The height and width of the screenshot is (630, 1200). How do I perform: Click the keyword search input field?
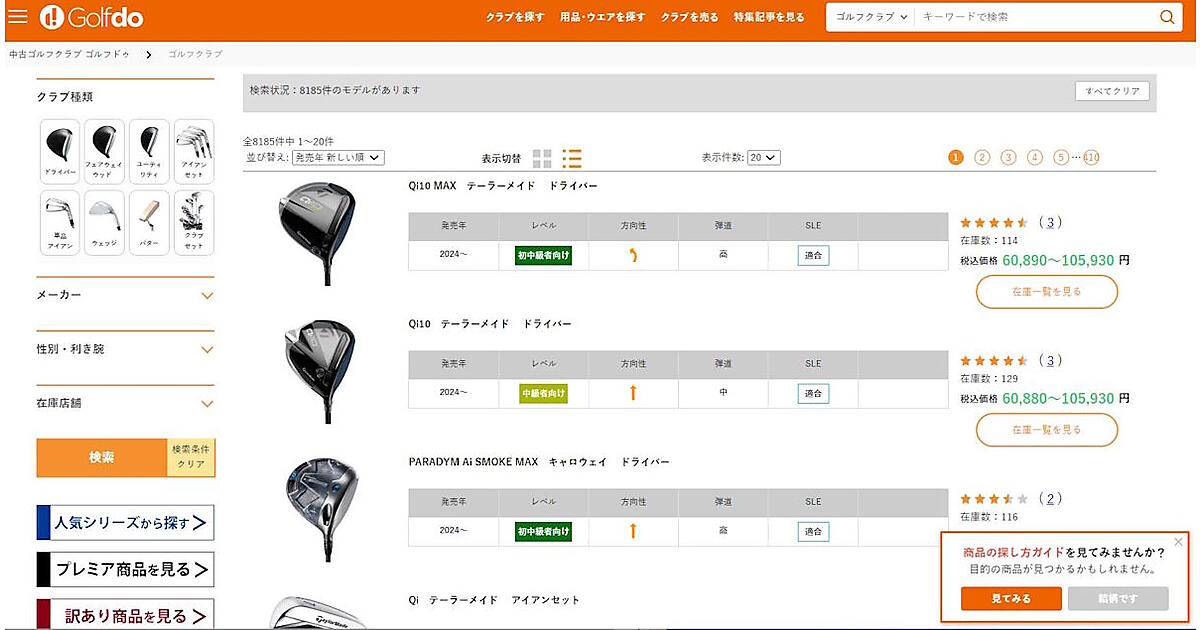pyautogui.click(x=1035, y=17)
